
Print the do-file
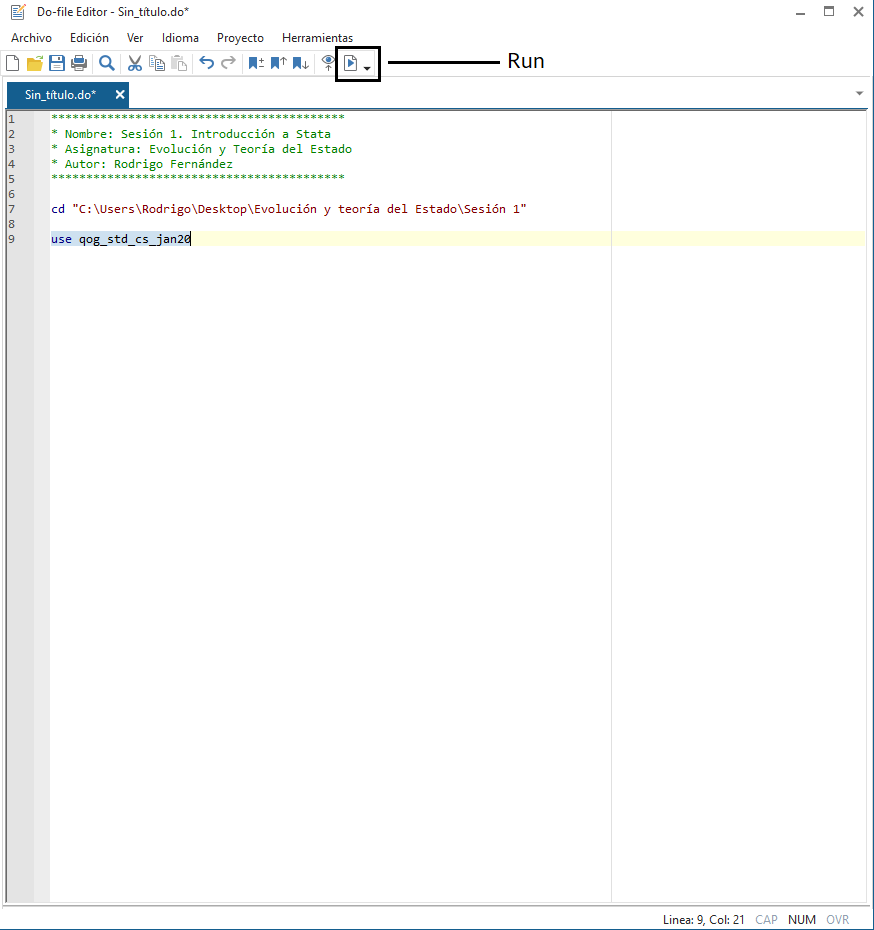(79, 64)
